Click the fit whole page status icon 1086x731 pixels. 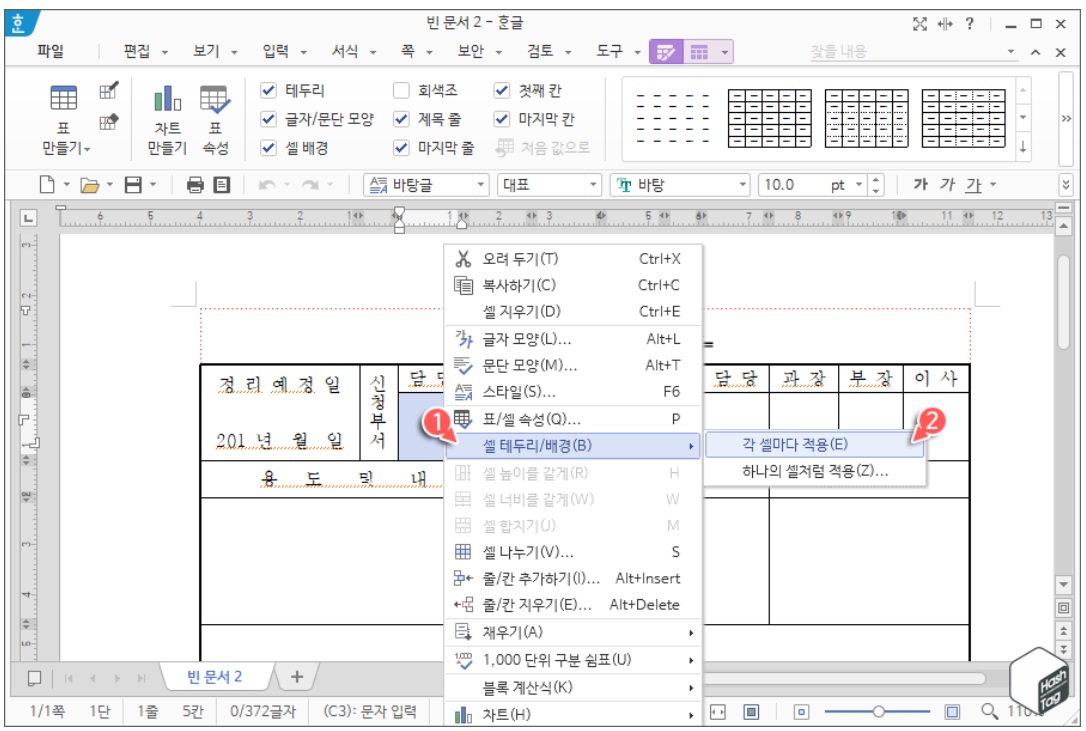click(x=751, y=712)
